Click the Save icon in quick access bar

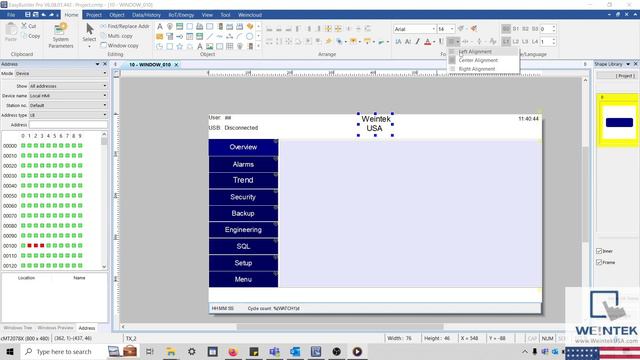coord(27,15)
